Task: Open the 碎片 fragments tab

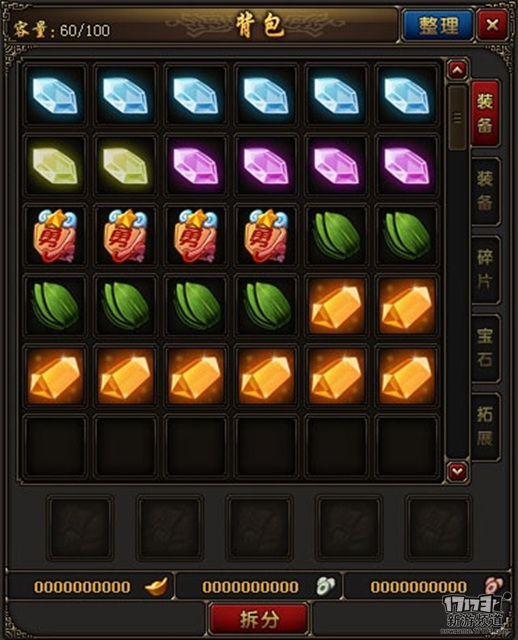Action: pos(485,269)
